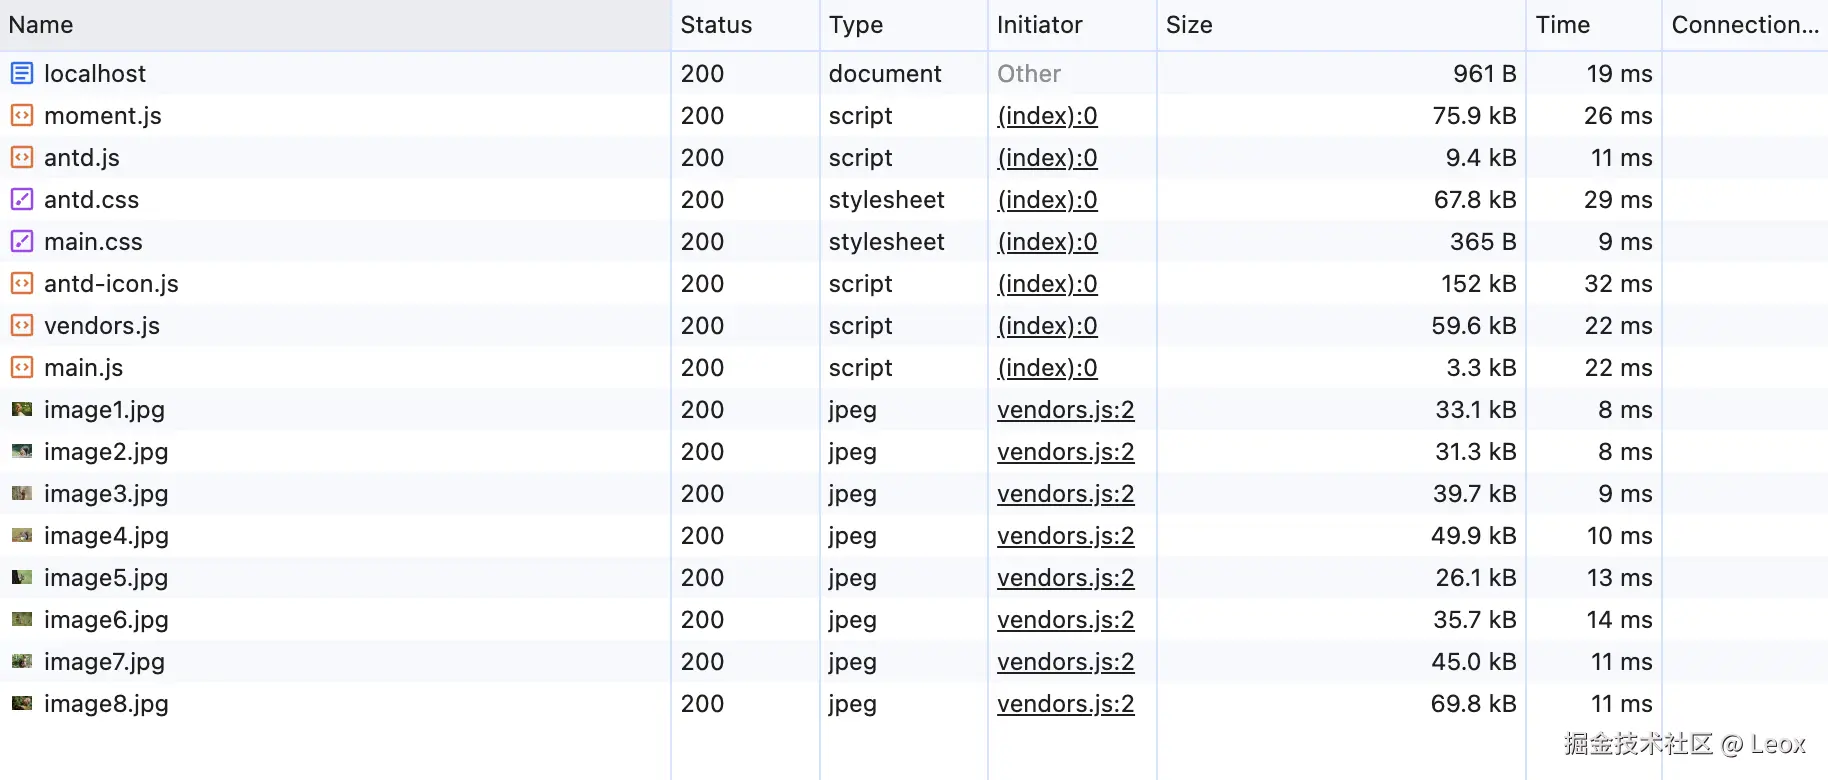Image resolution: width=1828 pixels, height=780 pixels.
Task: Open the vendors.js:2 initiator link for image4.jpg
Action: coord(1065,536)
